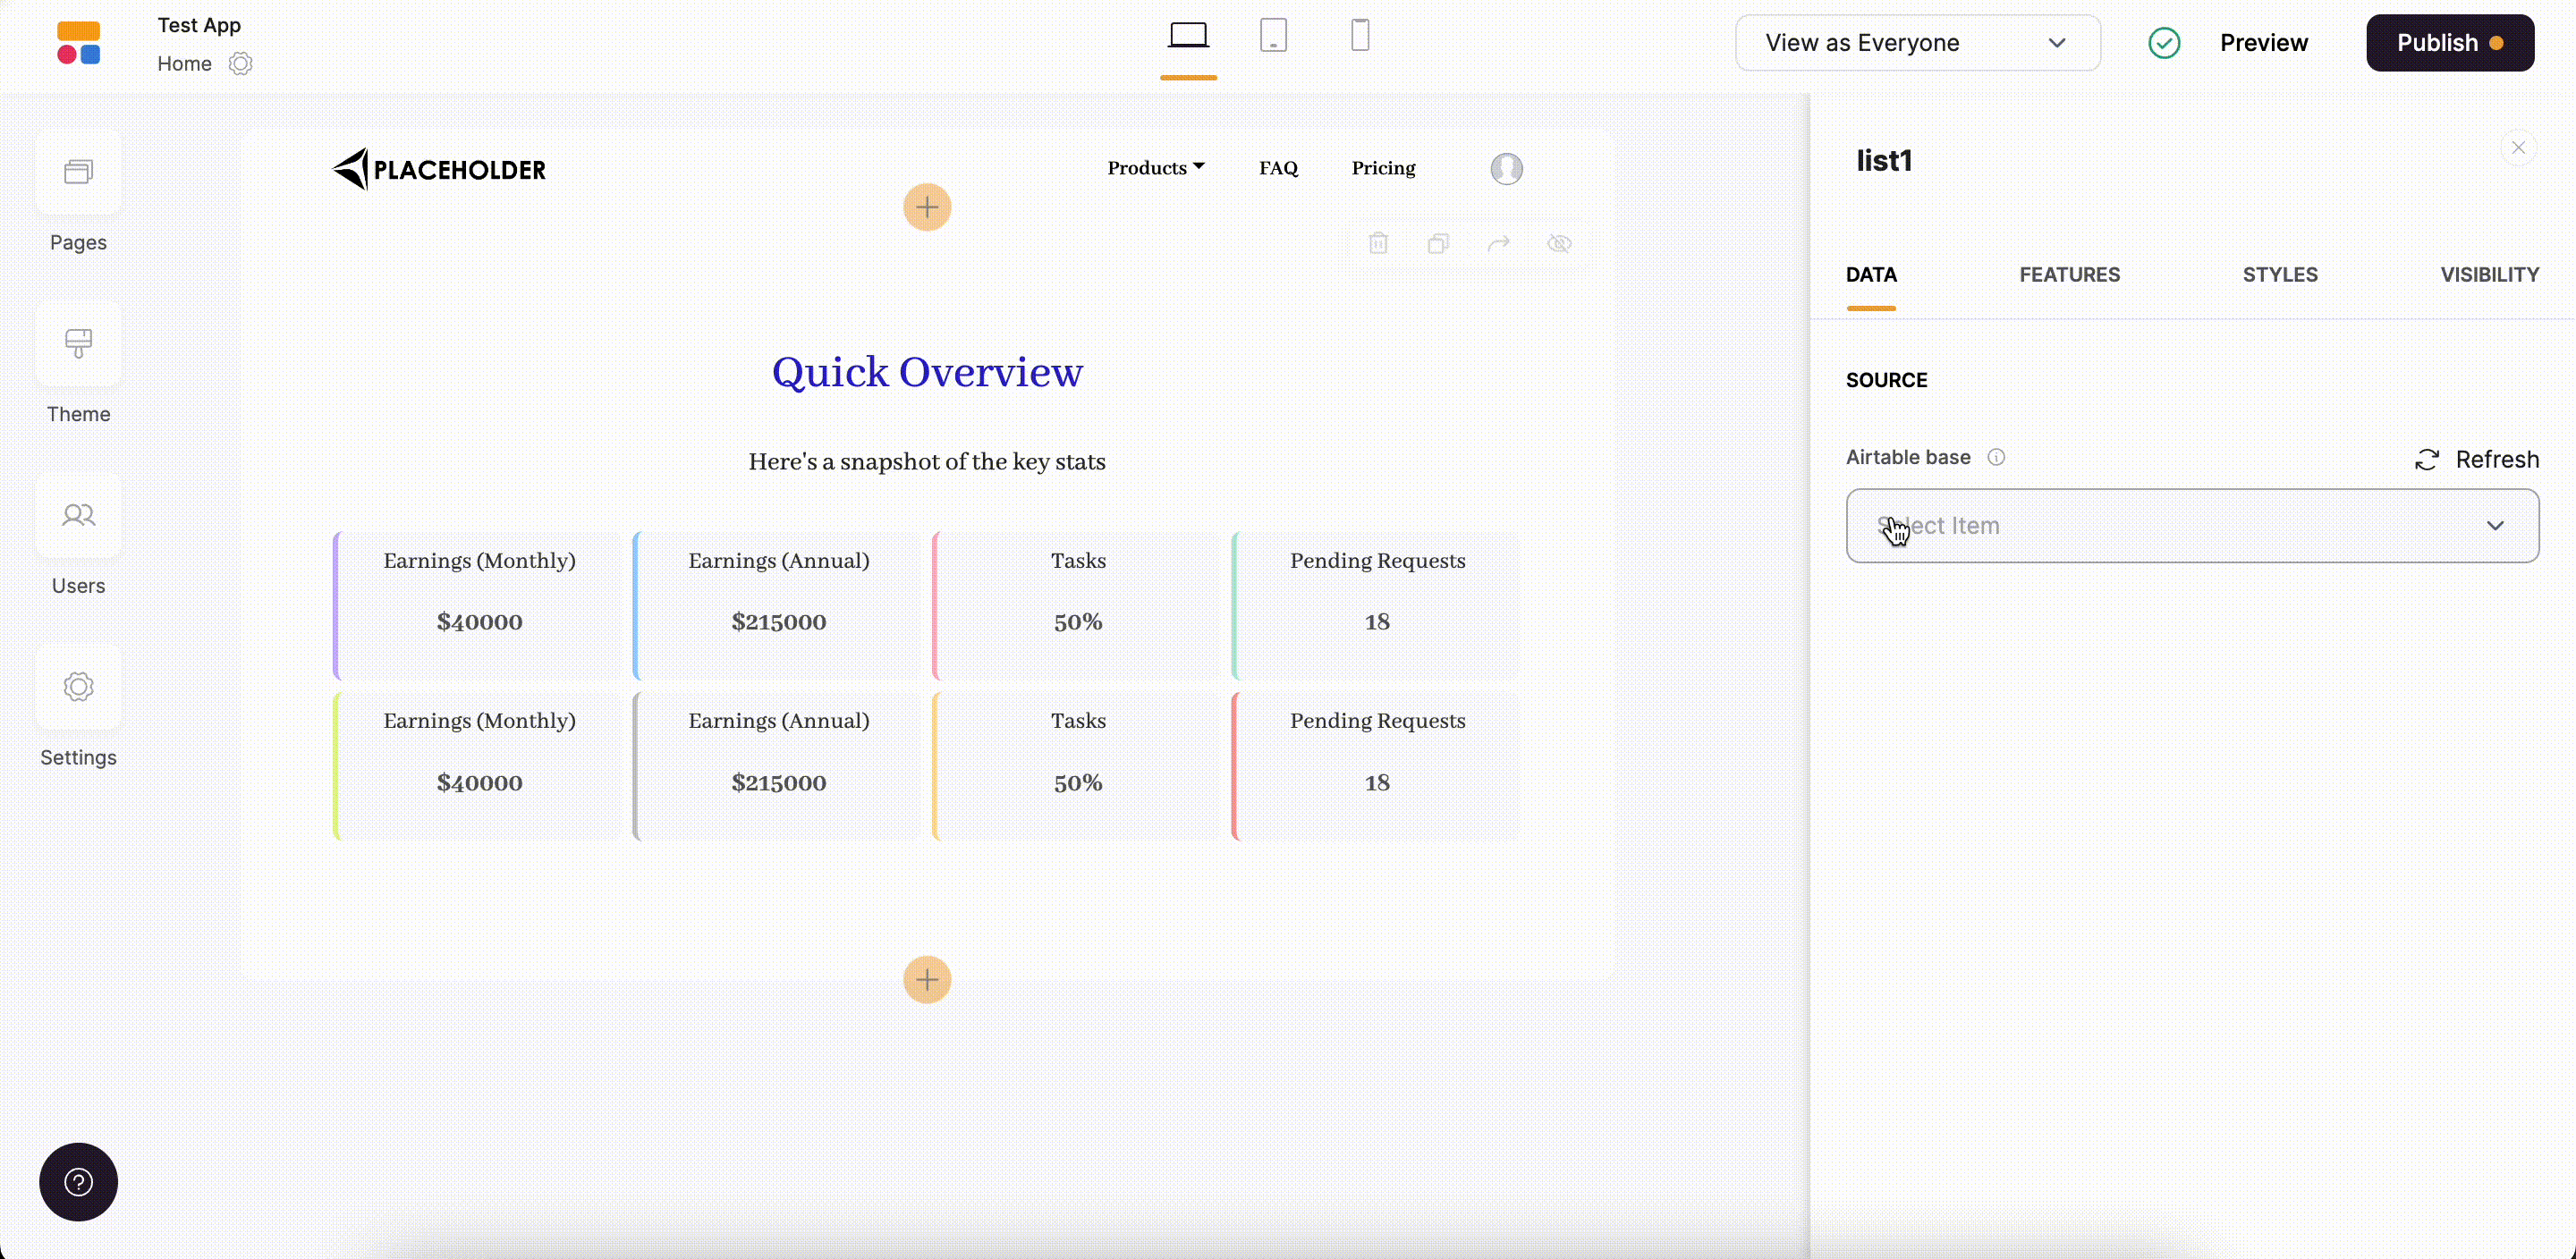Click the delete section trash icon

click(x=1378, y=243)
